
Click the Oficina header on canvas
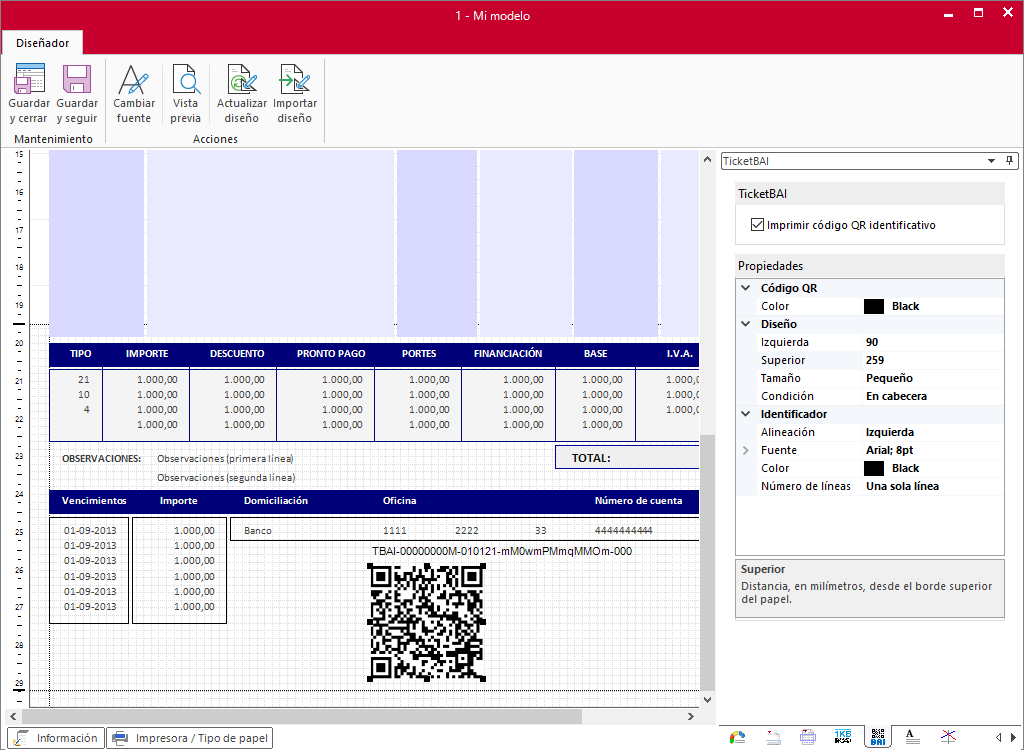point(400,501)
